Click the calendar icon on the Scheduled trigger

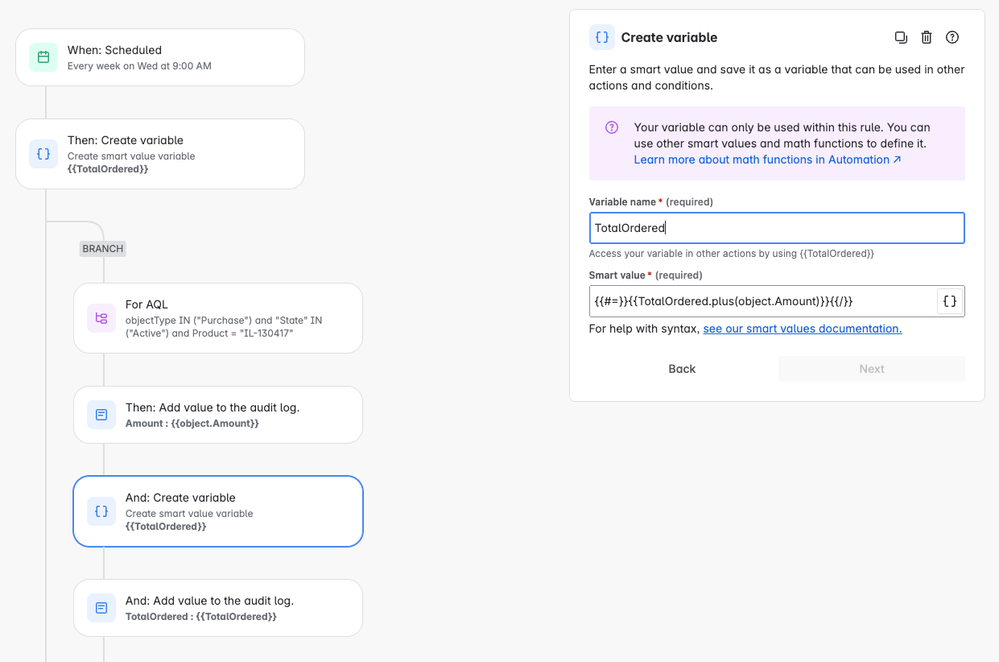(x=42, y=57)
